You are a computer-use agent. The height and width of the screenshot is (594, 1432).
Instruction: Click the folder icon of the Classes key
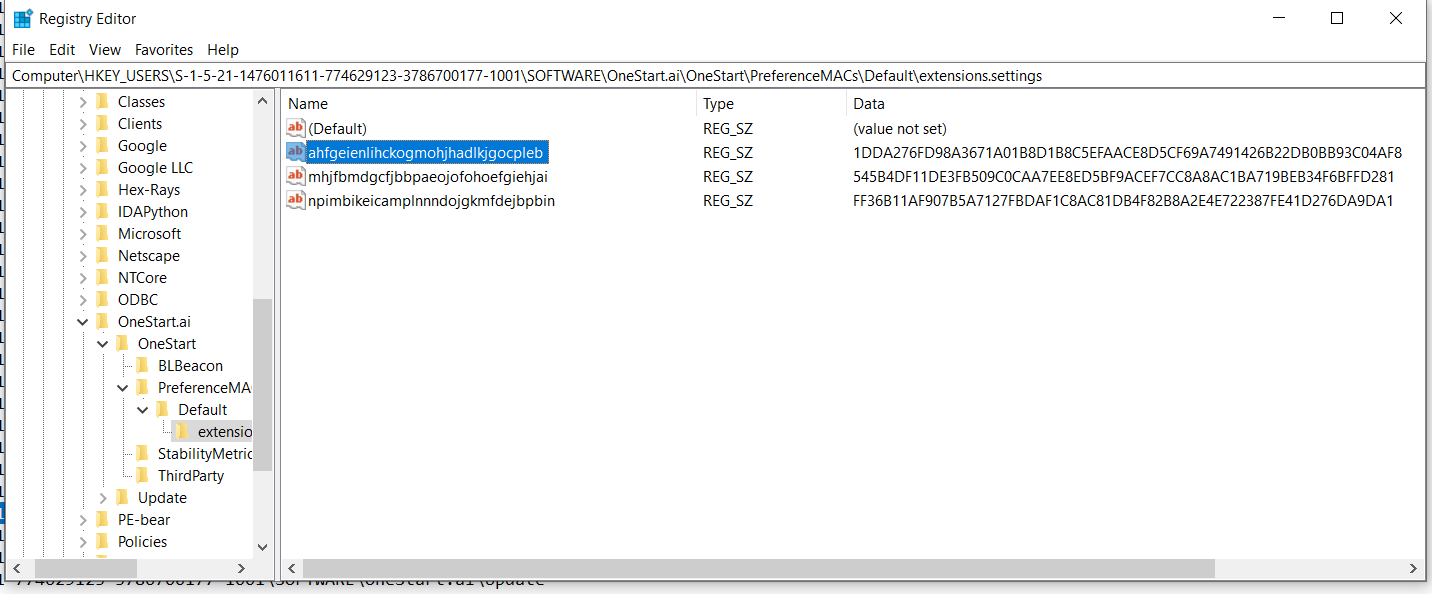pyautogui.click(x=102, y=101)
